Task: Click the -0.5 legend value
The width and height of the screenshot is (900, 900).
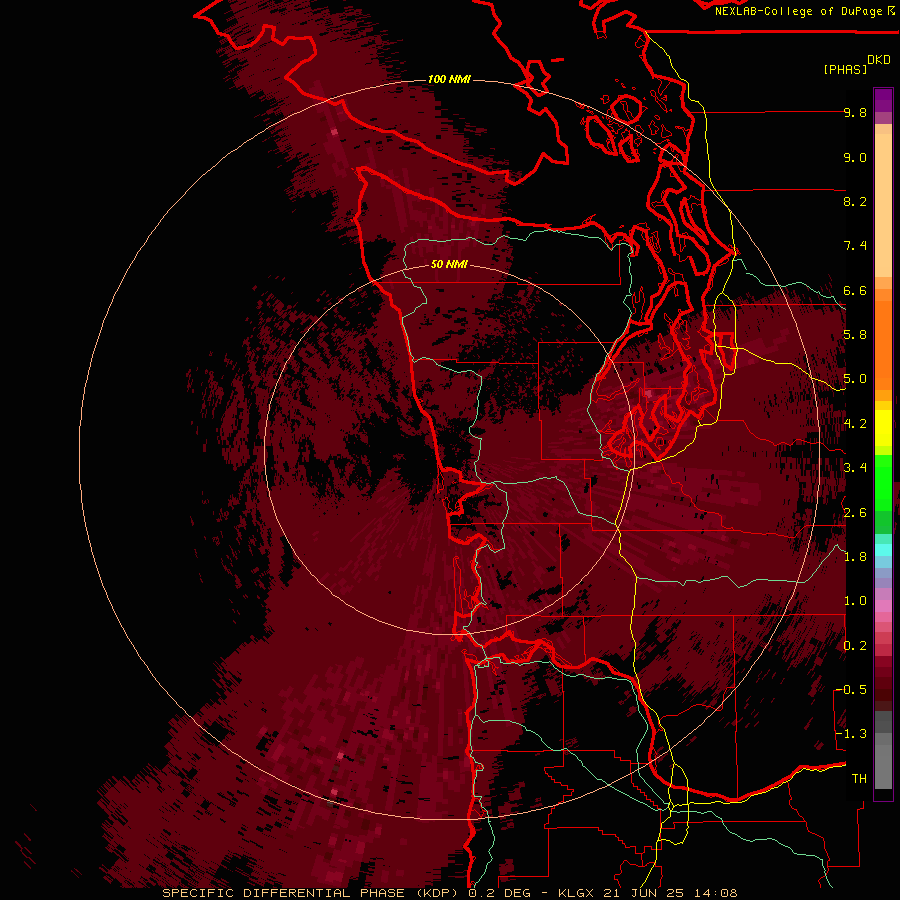Action: pyautogui.click(x=851, y=690)
